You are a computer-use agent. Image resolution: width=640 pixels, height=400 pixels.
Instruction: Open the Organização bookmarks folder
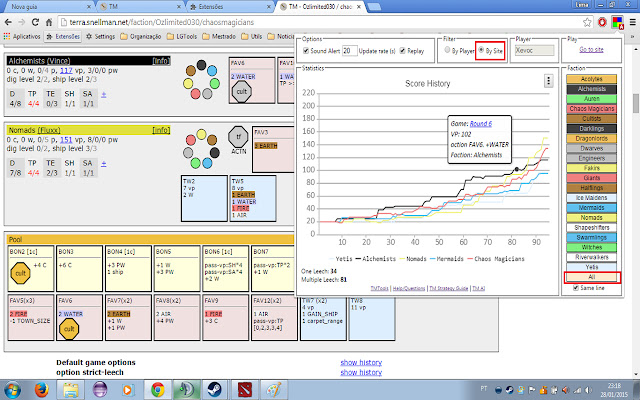(141, 36)
